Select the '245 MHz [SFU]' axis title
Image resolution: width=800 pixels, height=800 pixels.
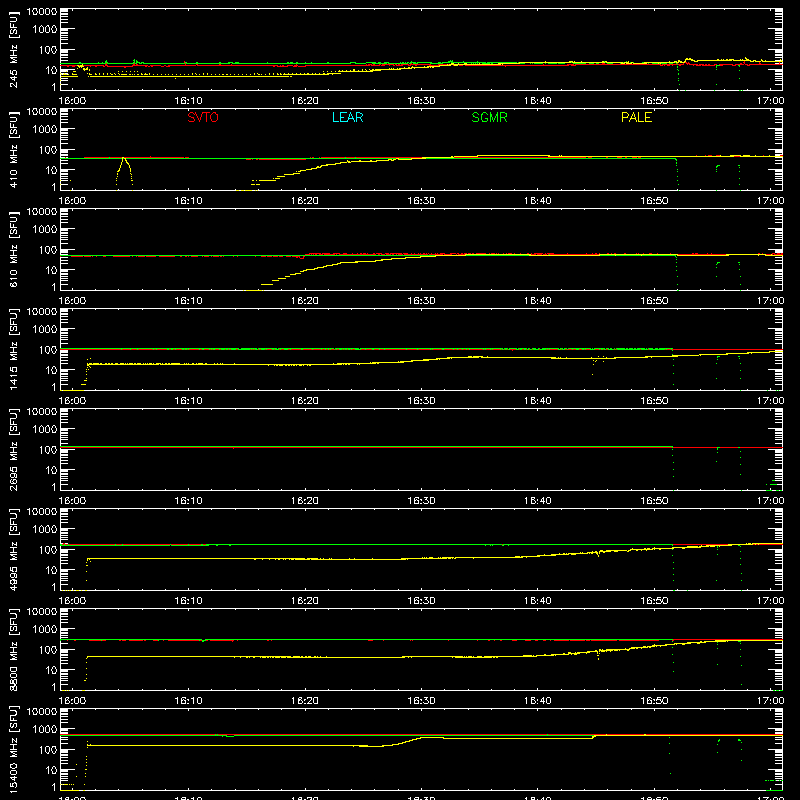click(13, 49)
